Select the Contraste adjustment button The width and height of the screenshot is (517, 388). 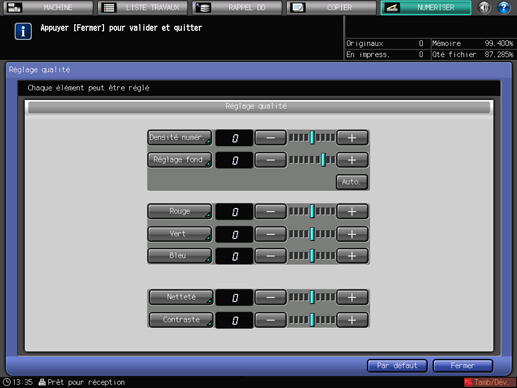point(181,320)
